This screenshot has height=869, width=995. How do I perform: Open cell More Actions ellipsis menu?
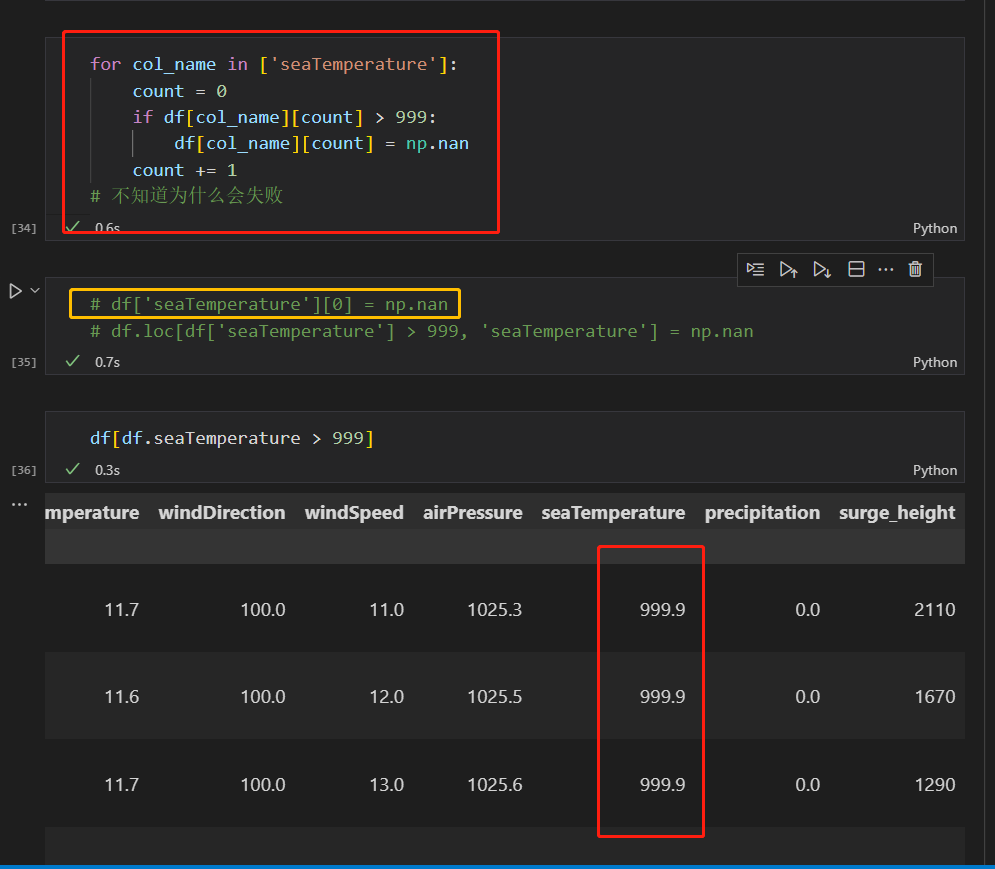(885, 269)
